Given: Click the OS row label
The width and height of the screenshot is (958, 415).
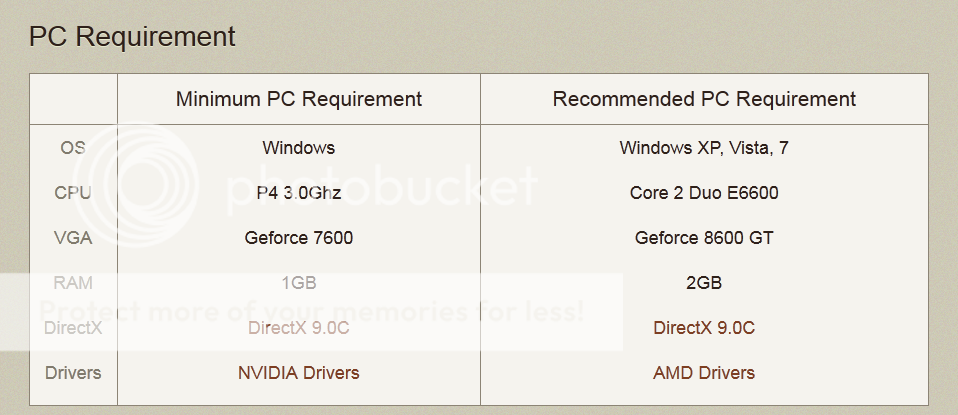Looking at the screenshot, I should tap(73, 148).
